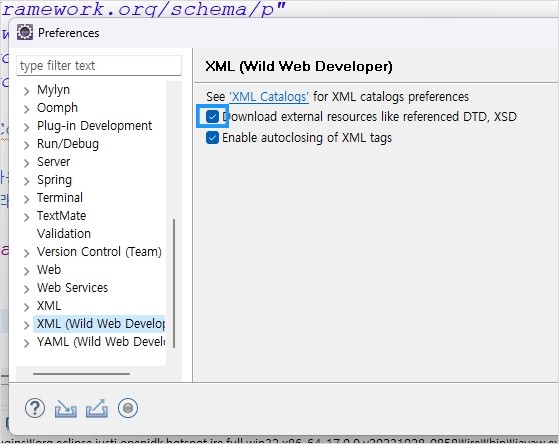Click the export preferences icon
The image size is (559, 444).
click(x=97, y=409)
